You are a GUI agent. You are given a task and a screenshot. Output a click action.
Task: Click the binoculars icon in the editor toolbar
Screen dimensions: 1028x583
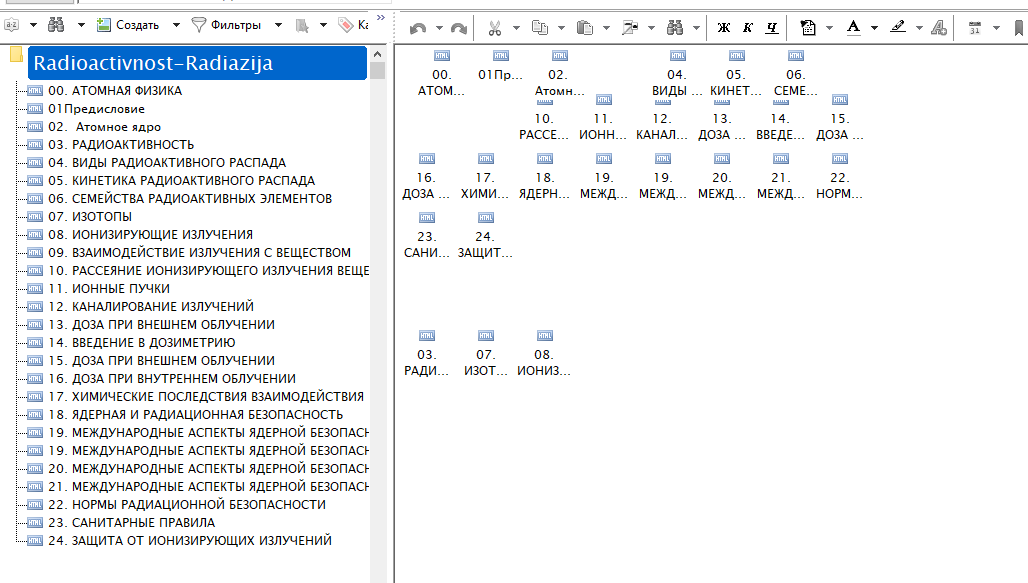(x=675, y=28)
